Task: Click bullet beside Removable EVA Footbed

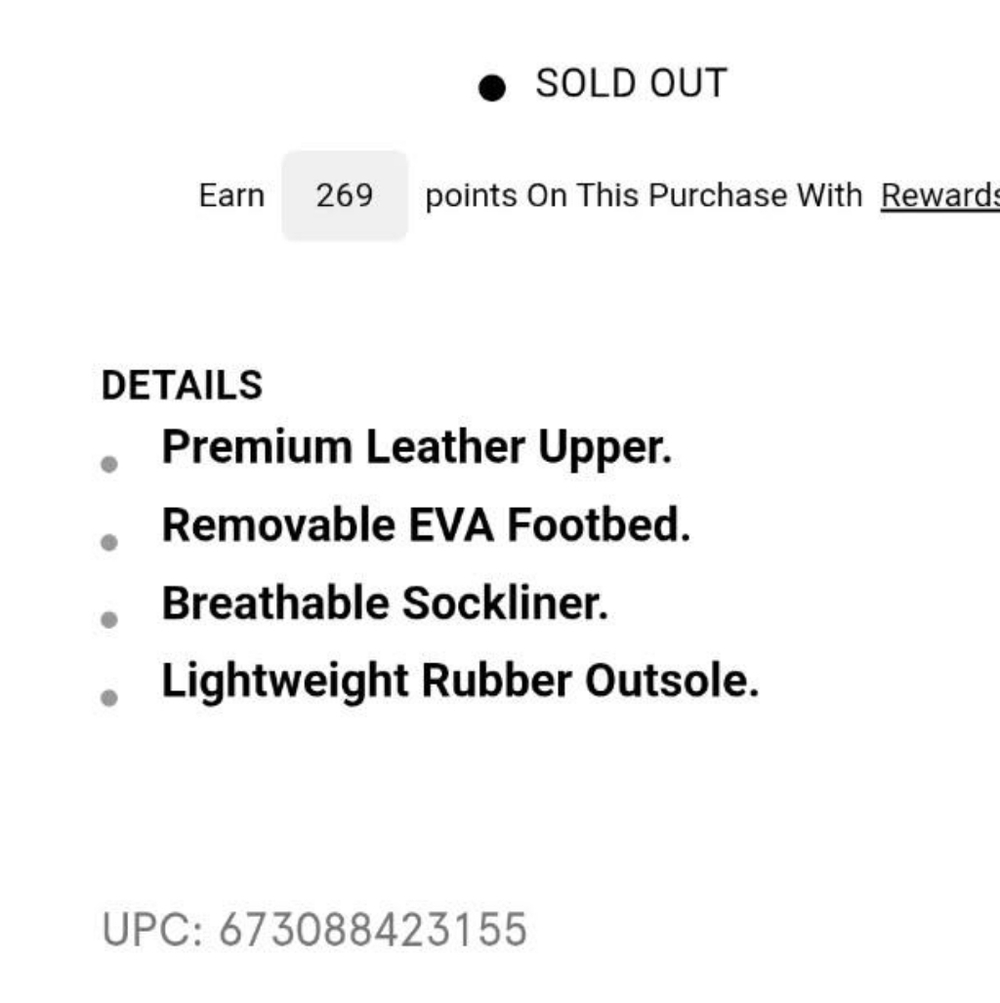Action: click(x=109, y=542)
